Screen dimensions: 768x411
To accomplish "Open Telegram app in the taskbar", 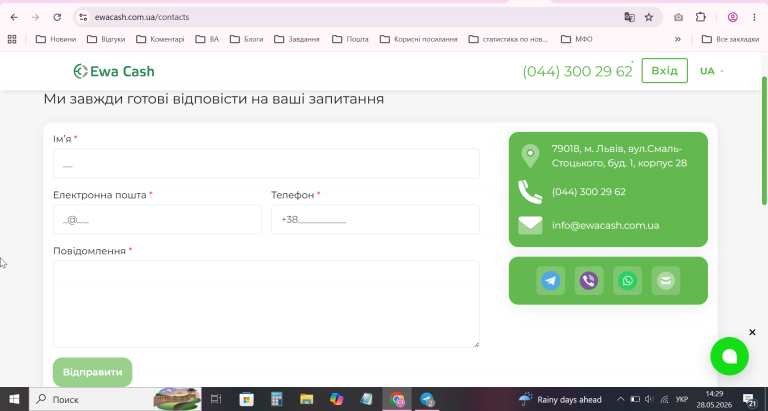I will (427, 399).
